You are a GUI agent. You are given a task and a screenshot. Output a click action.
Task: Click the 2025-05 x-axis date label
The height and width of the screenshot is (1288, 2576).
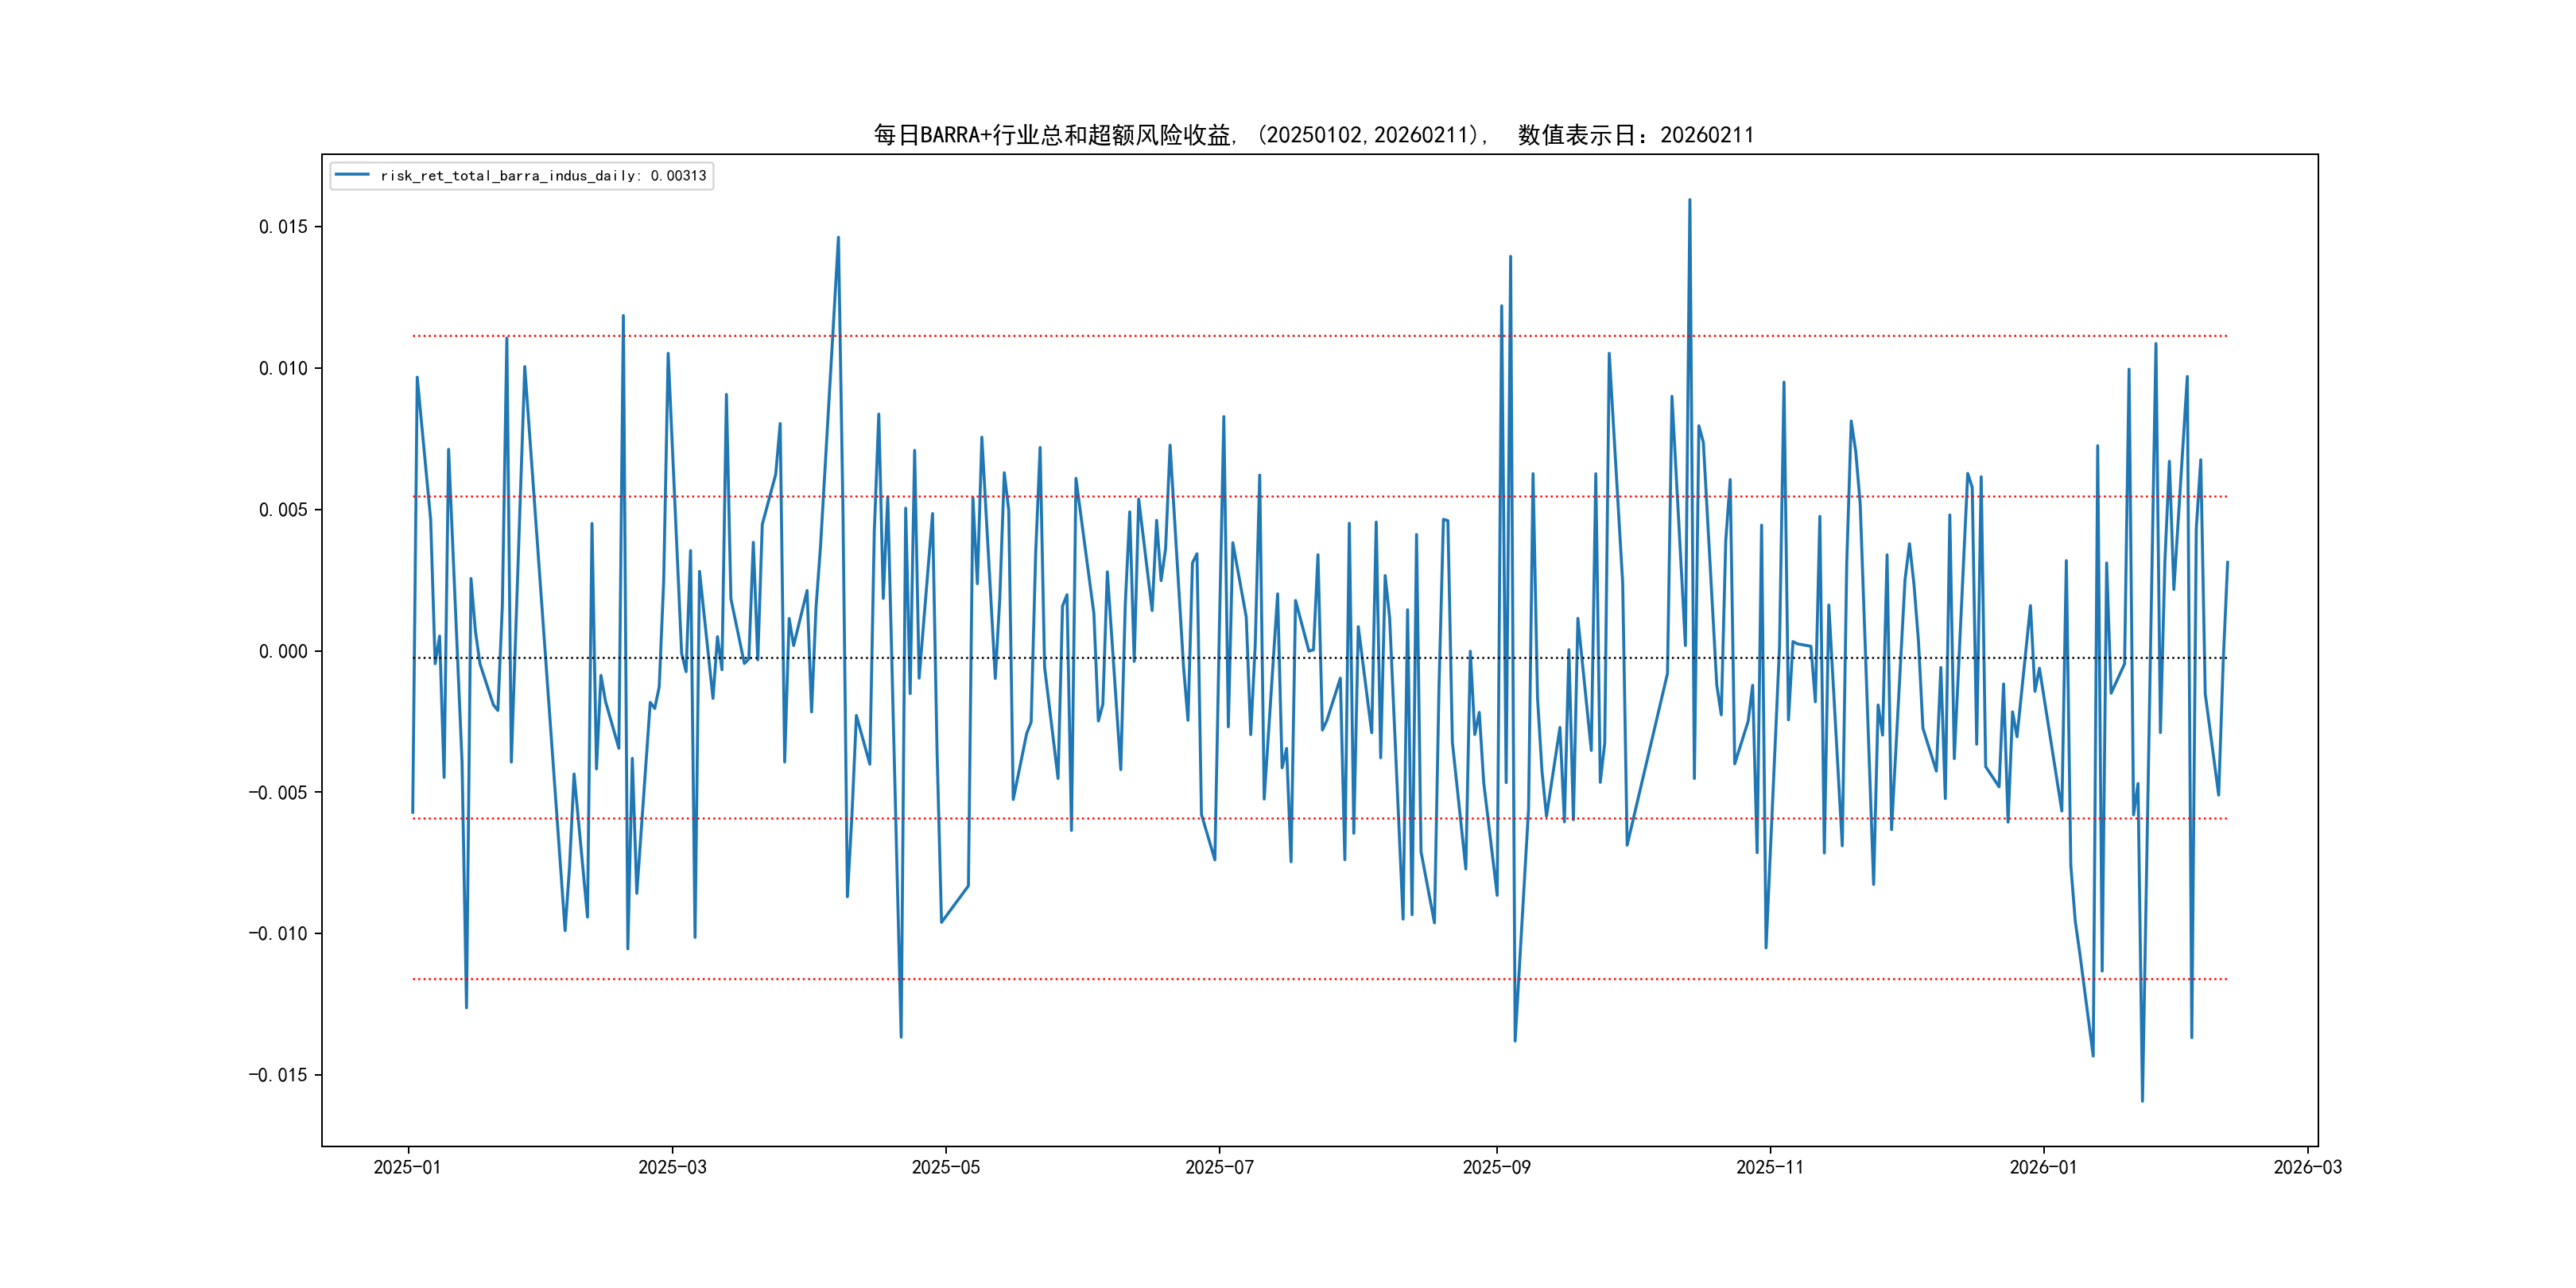[x=945, y=1167]
